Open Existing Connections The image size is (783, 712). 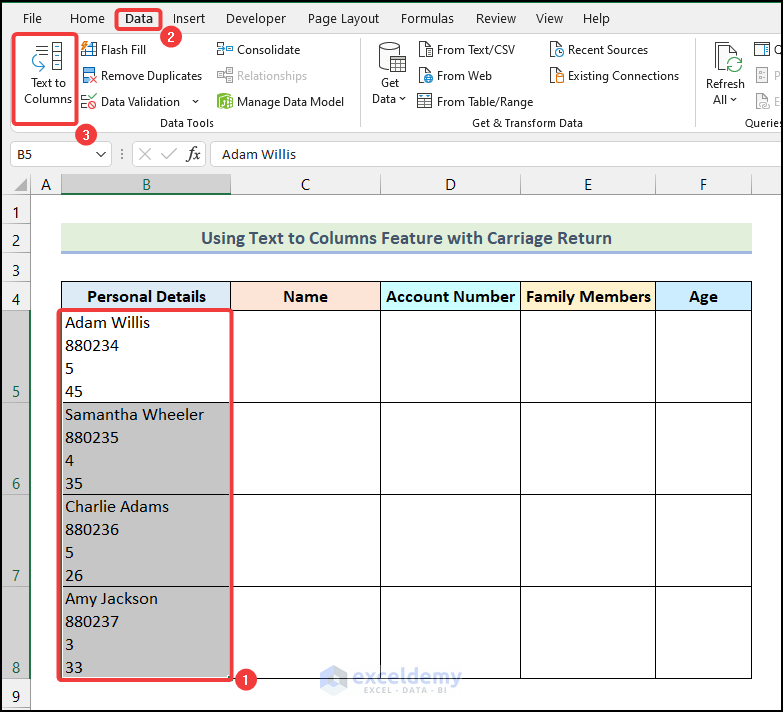pyautogui.click(x=612, y=76)
